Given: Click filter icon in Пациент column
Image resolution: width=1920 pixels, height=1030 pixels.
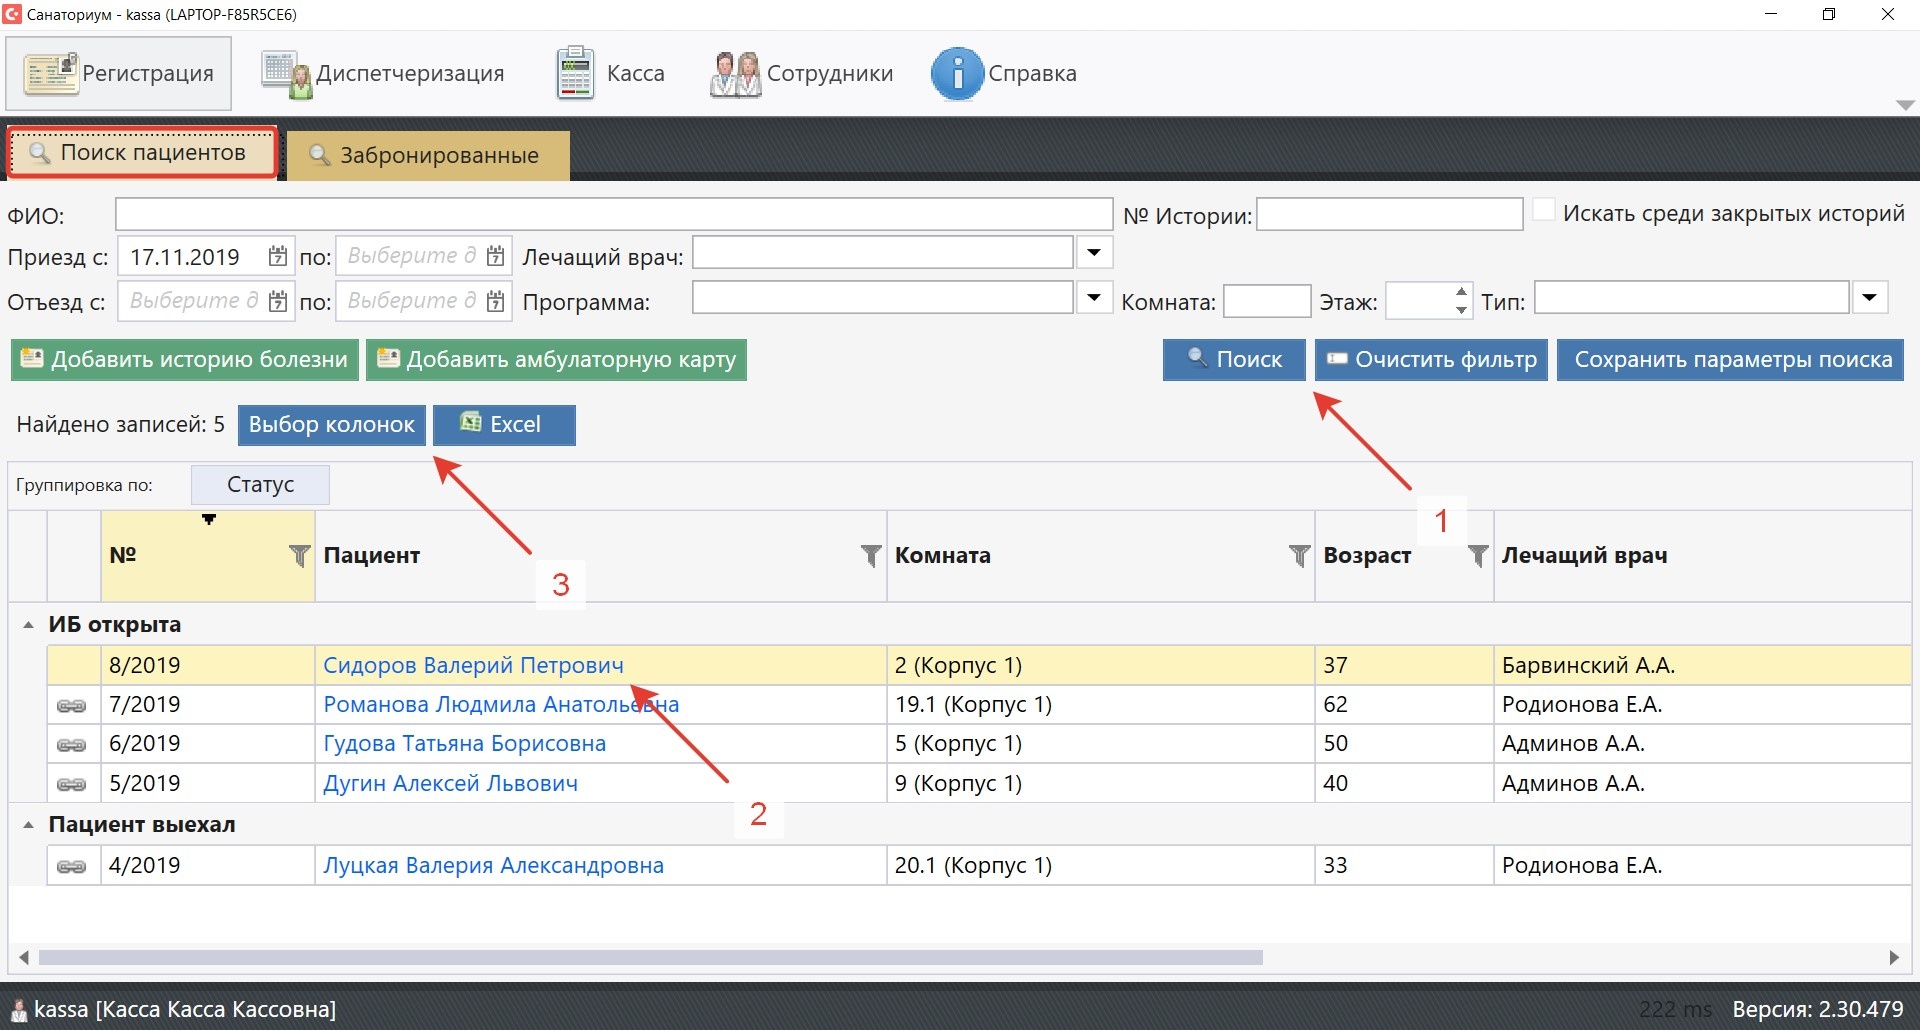Looking at the screenshot, I should coord(871,556).
